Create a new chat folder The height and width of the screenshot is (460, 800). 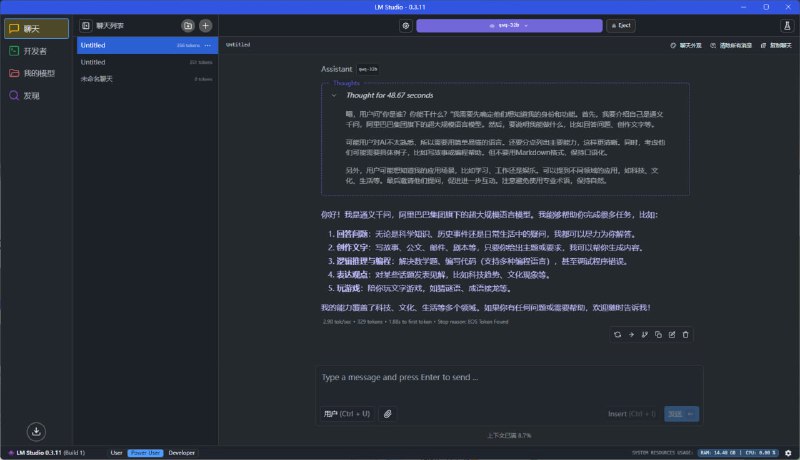pyautogui.click(x=188, y=25)
